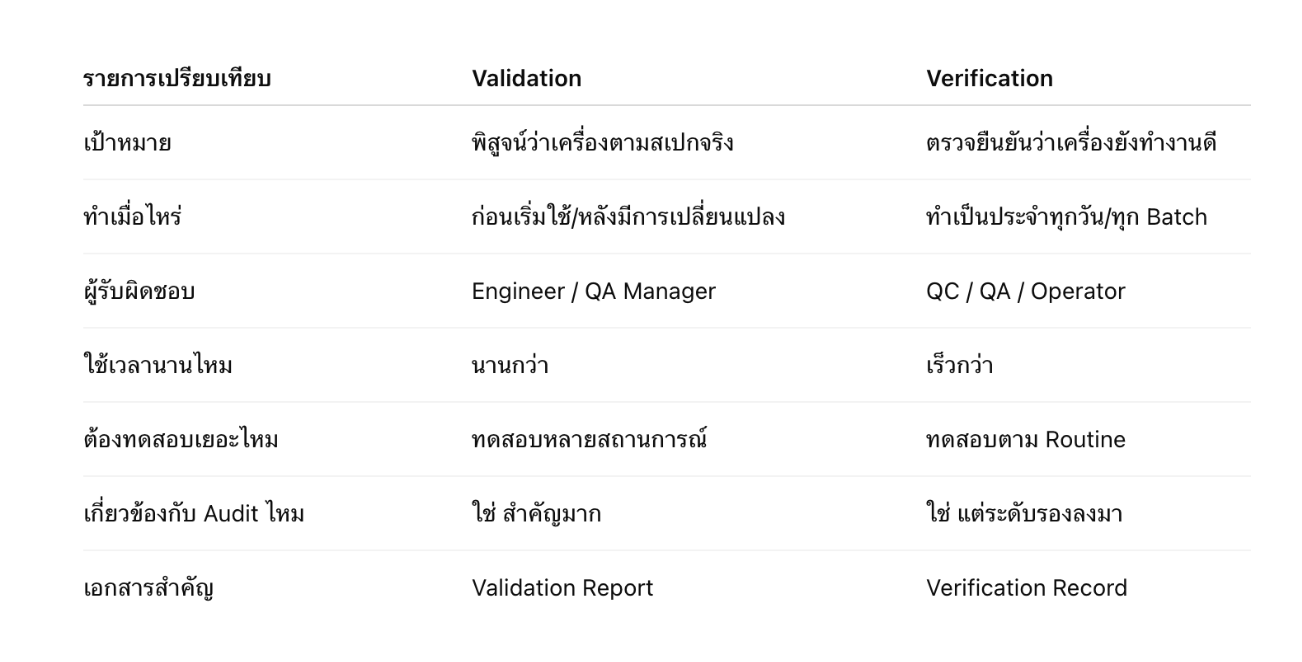Select the เป้าหมาย row label

[x=126, y=143]
